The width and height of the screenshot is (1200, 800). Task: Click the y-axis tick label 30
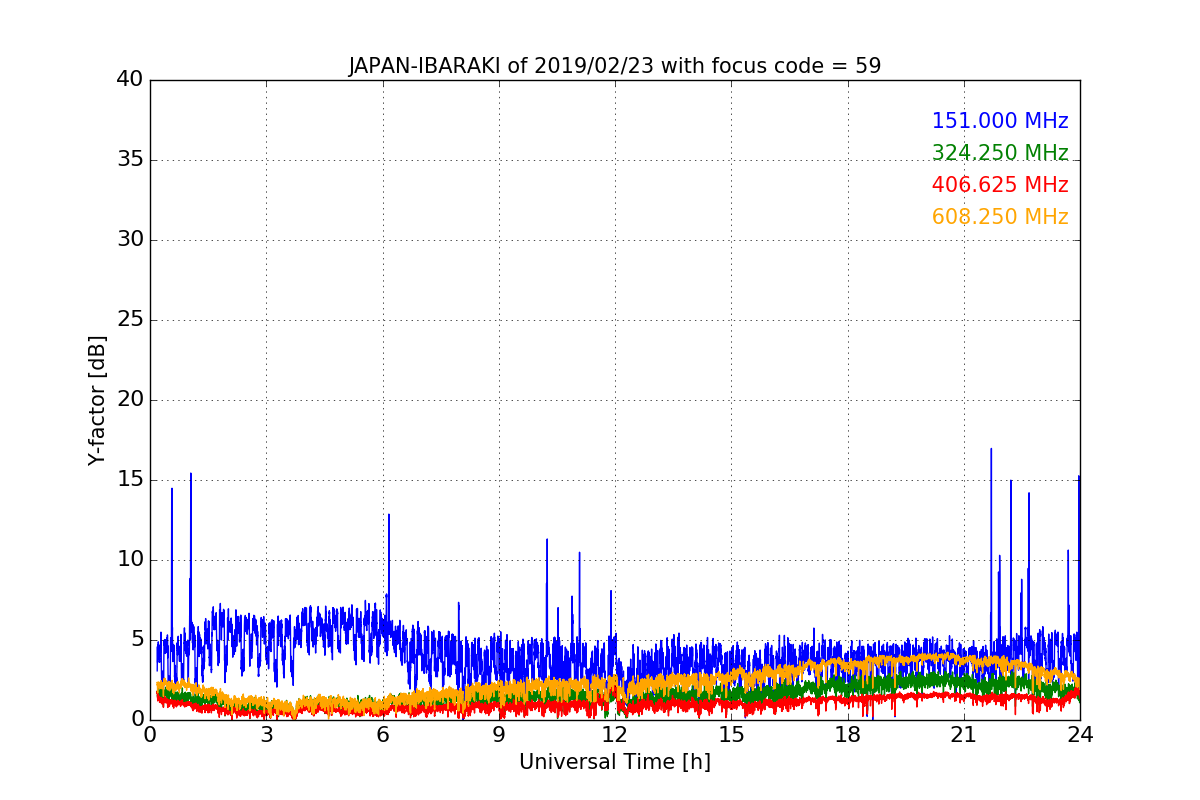(x=130, y=240)
